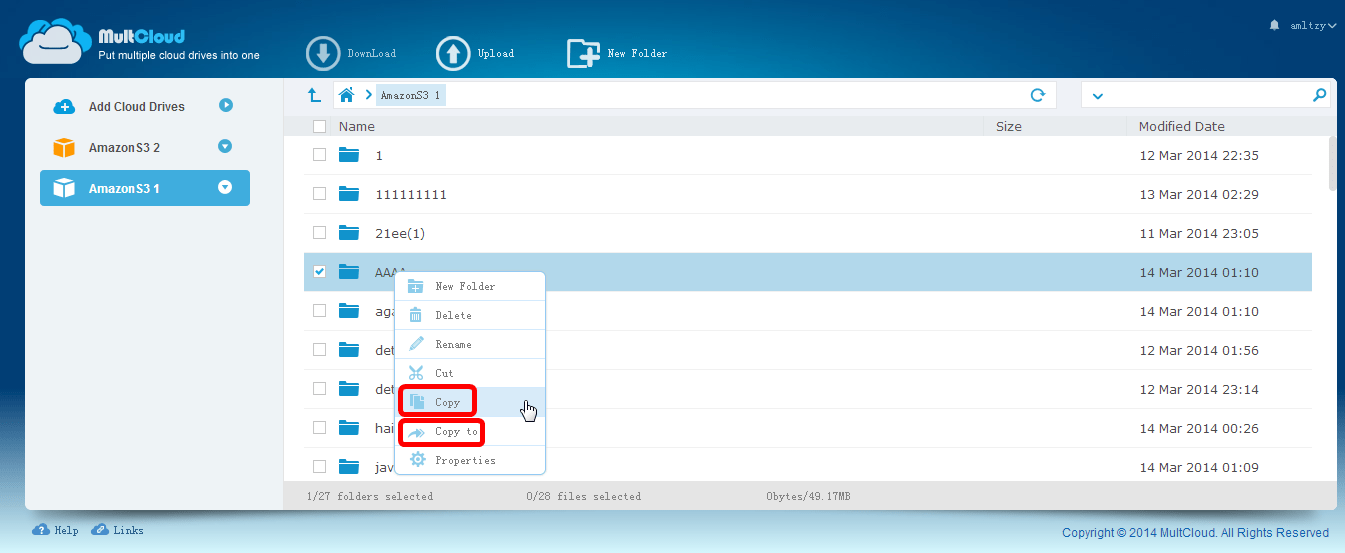The image size is (1345, 553).
Task: Select Add Cloud Drives in the sidebar
Action: pyautogui.click(x=137, y=107)
